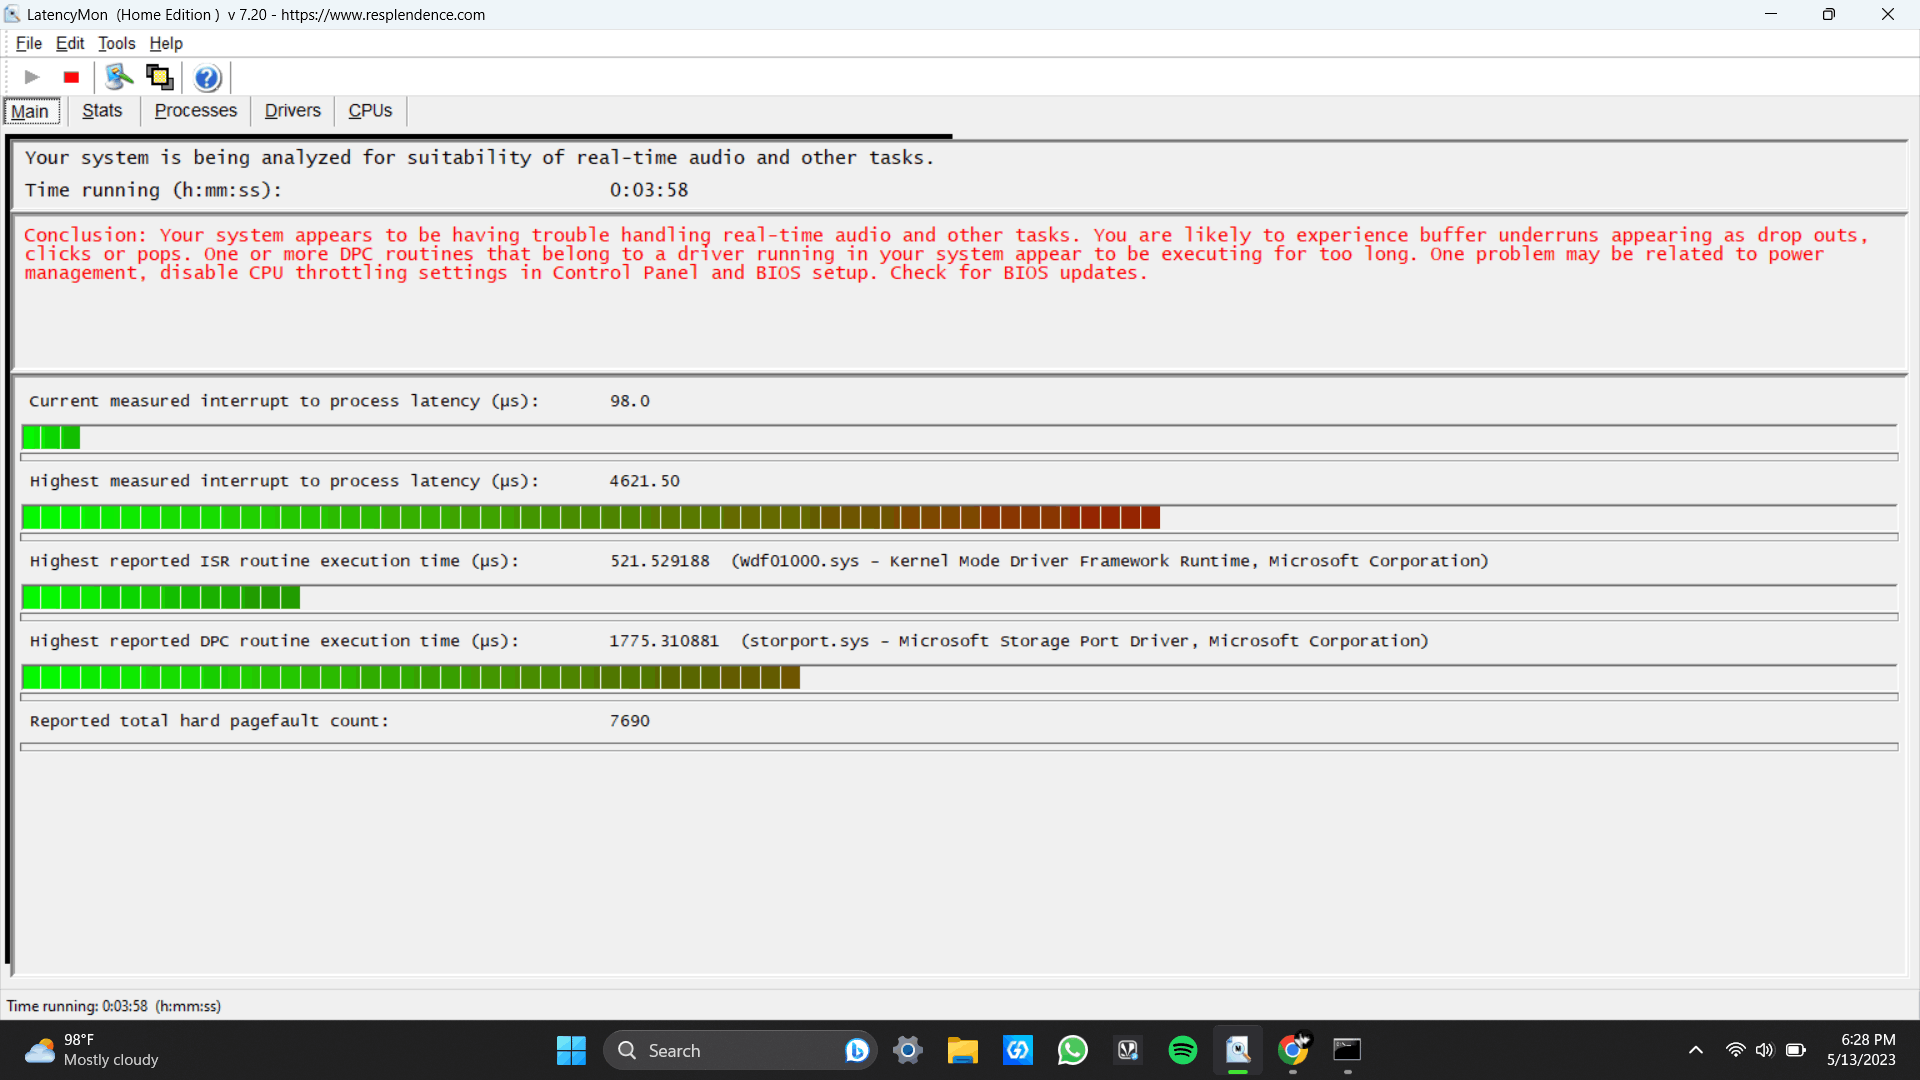Switch to the Processes tab

click(196, 111)
